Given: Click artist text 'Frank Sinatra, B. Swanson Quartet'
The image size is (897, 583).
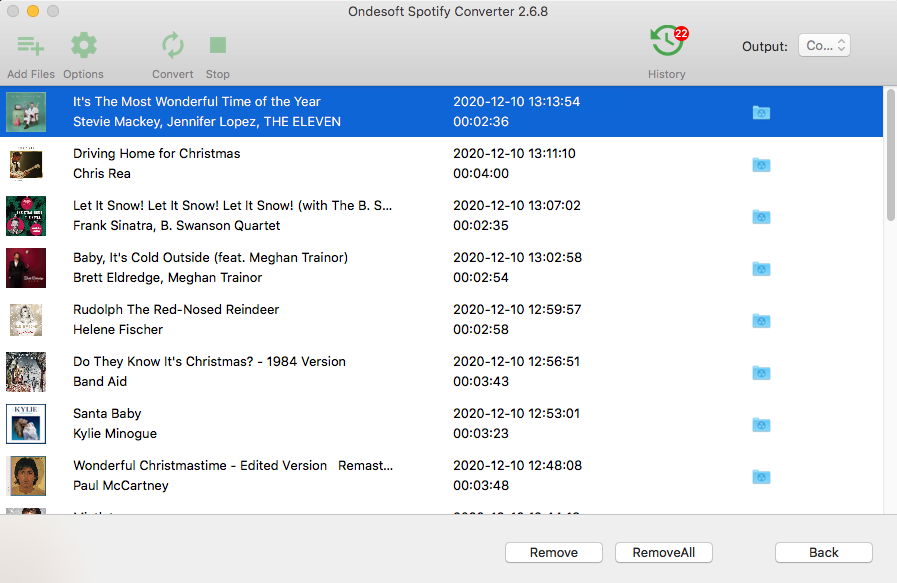Looking at the screenshot, I should (x=177, y=225).
